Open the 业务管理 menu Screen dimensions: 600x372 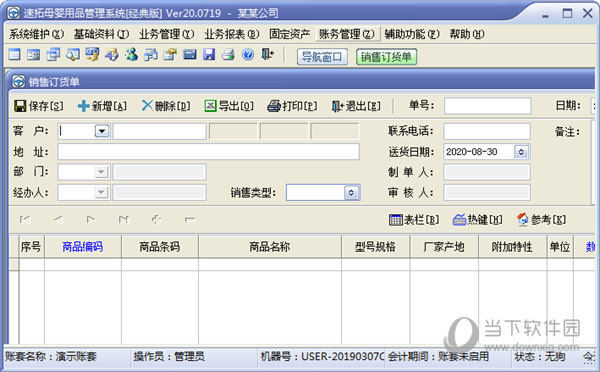point(166,34)
